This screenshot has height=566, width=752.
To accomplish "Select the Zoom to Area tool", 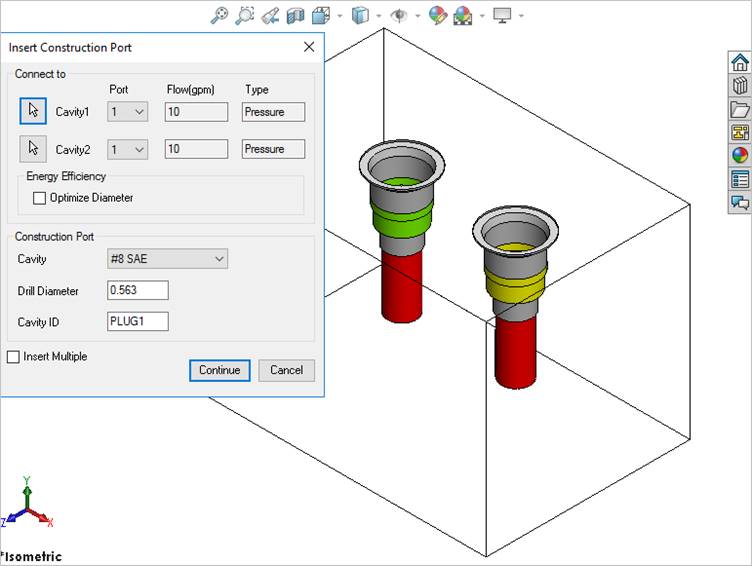I will pos(245,15).
